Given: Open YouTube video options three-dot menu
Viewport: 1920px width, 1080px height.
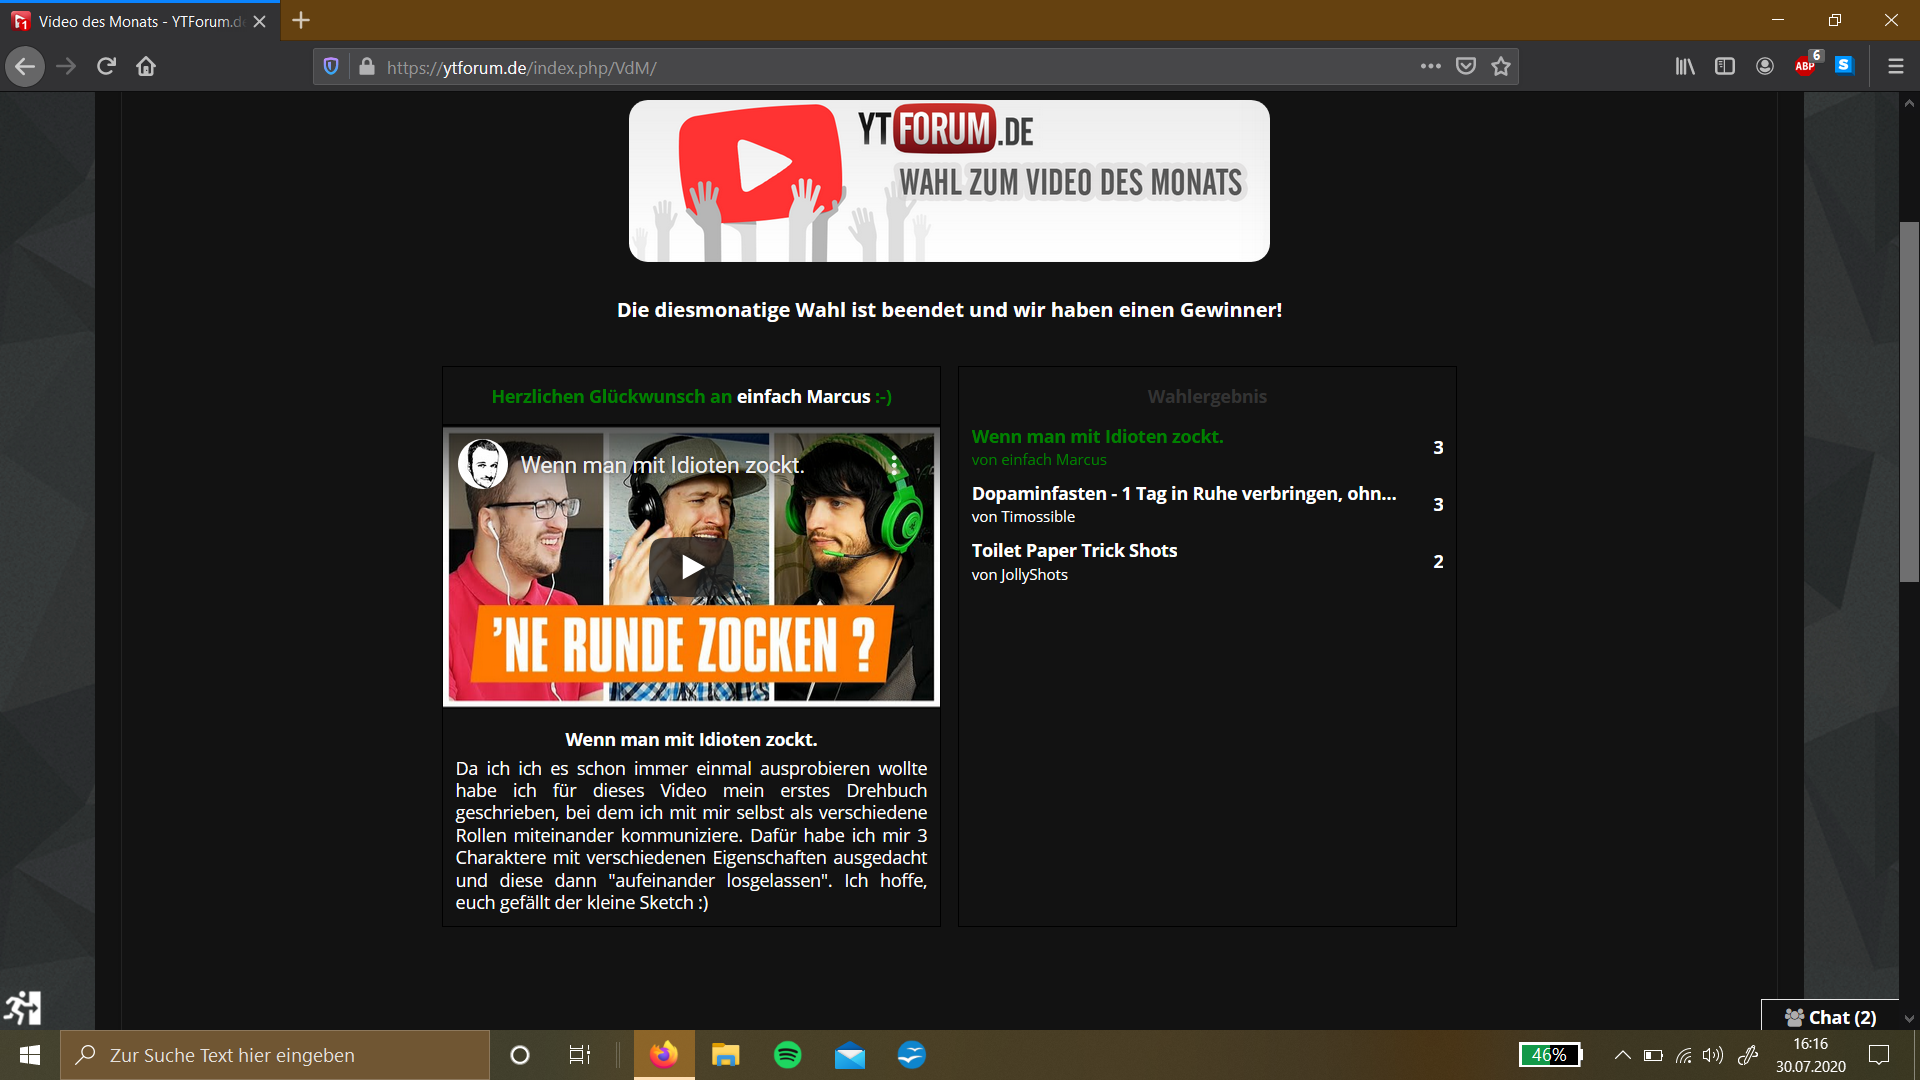Looking at the screenshot, I should coord(894,465).
